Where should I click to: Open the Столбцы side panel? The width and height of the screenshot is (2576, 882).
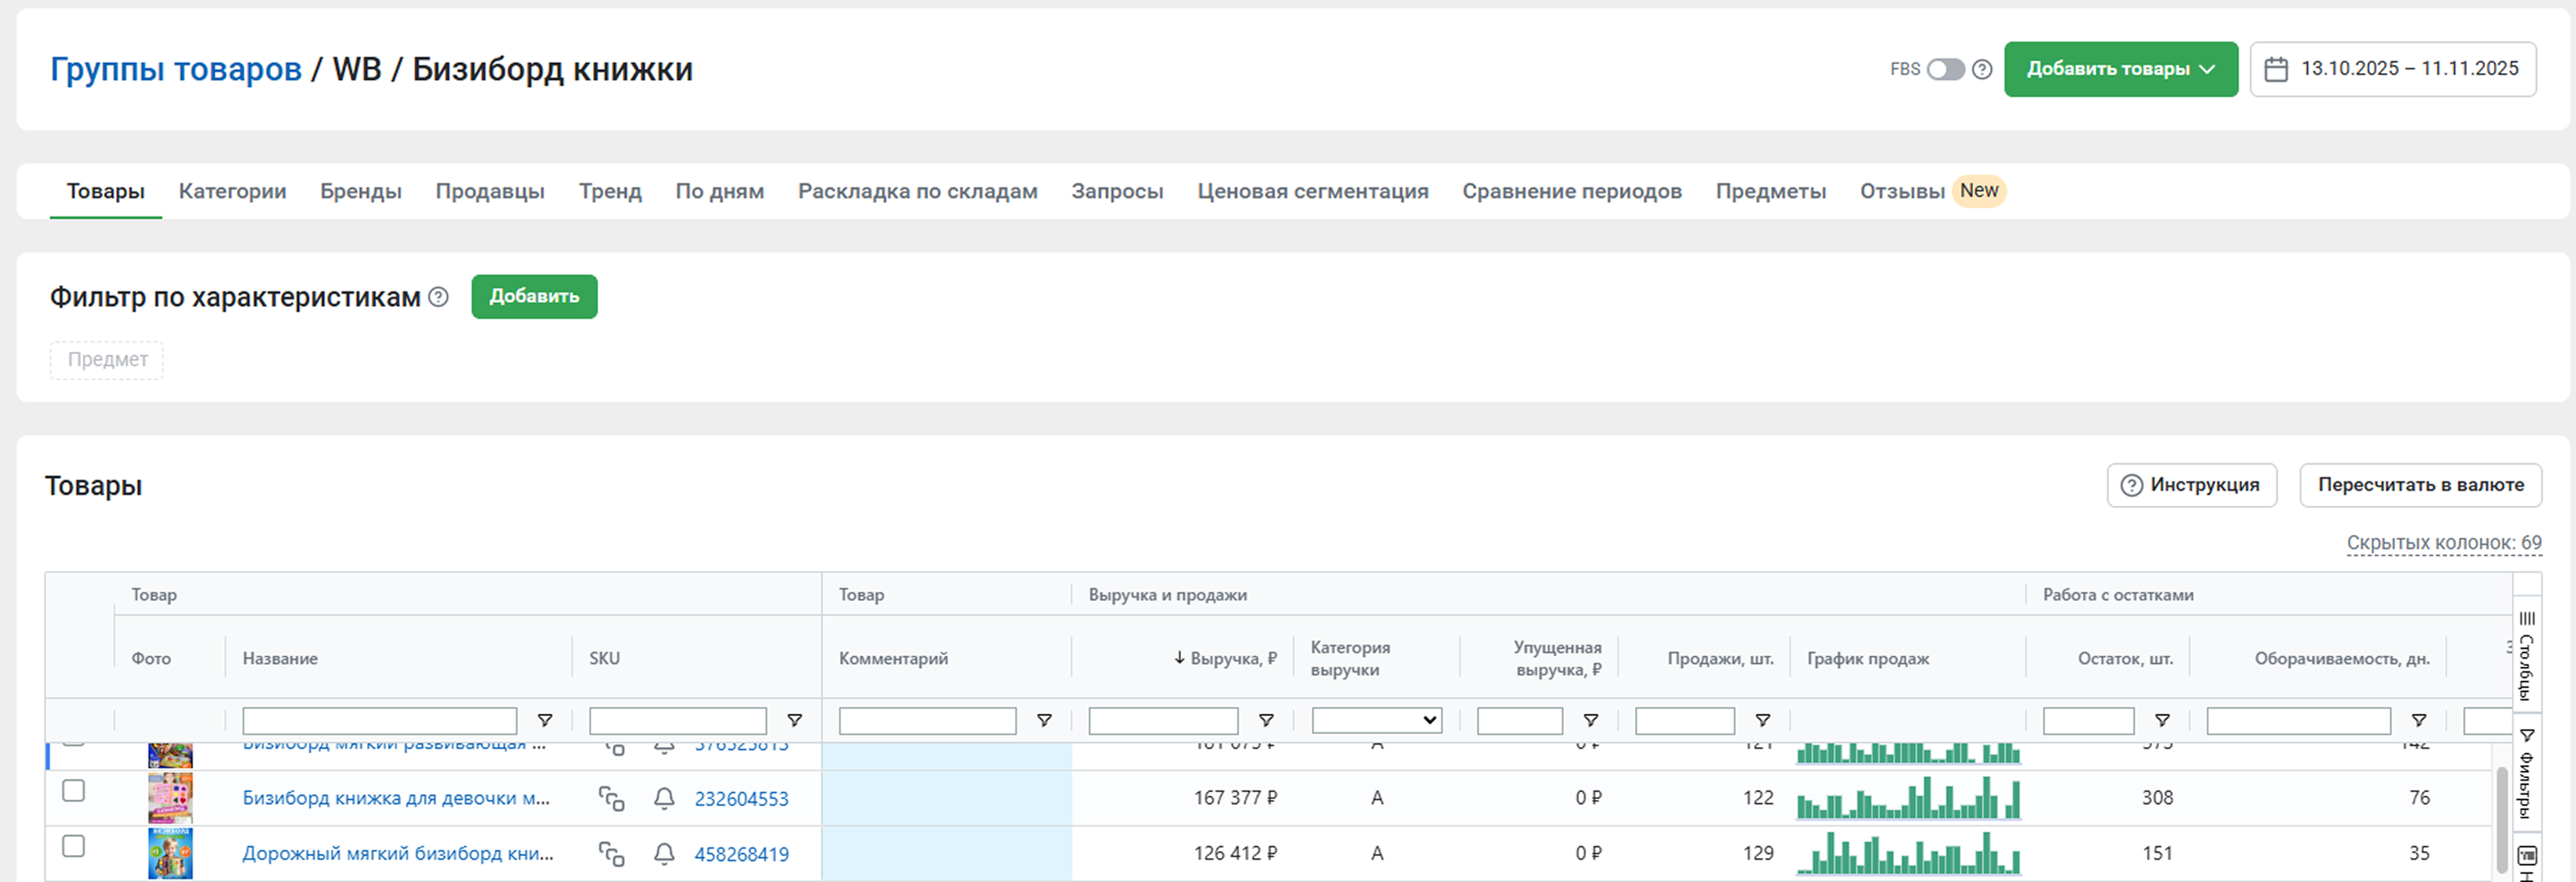(2526, 654)
